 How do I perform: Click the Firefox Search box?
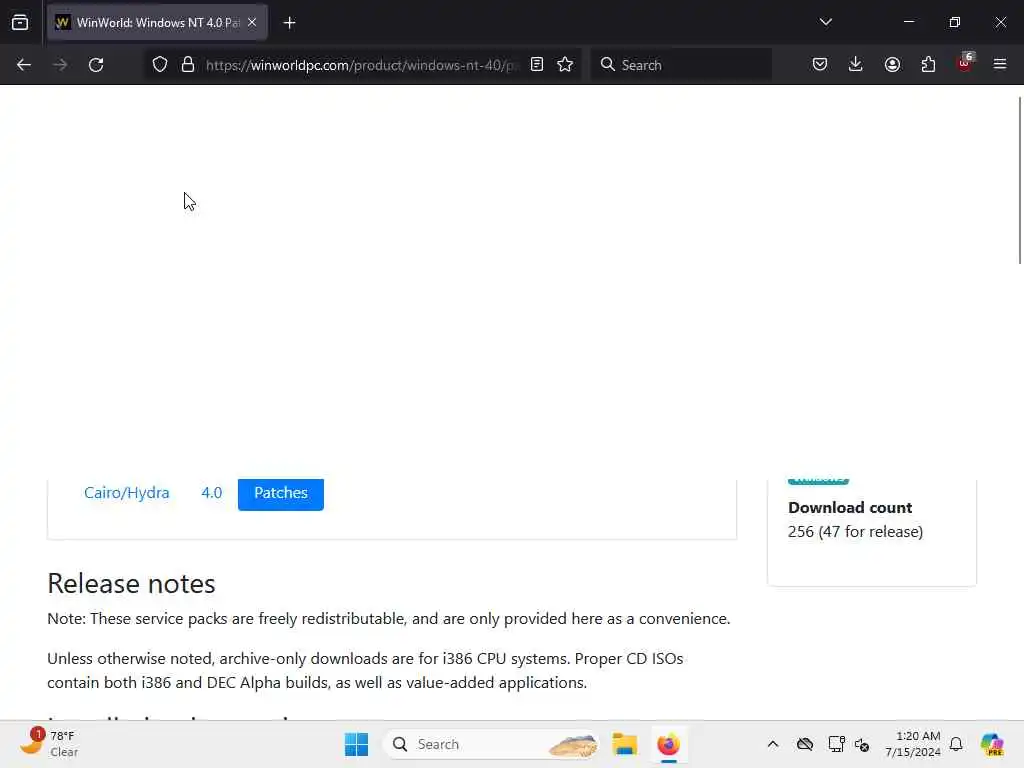click(680, 65)
